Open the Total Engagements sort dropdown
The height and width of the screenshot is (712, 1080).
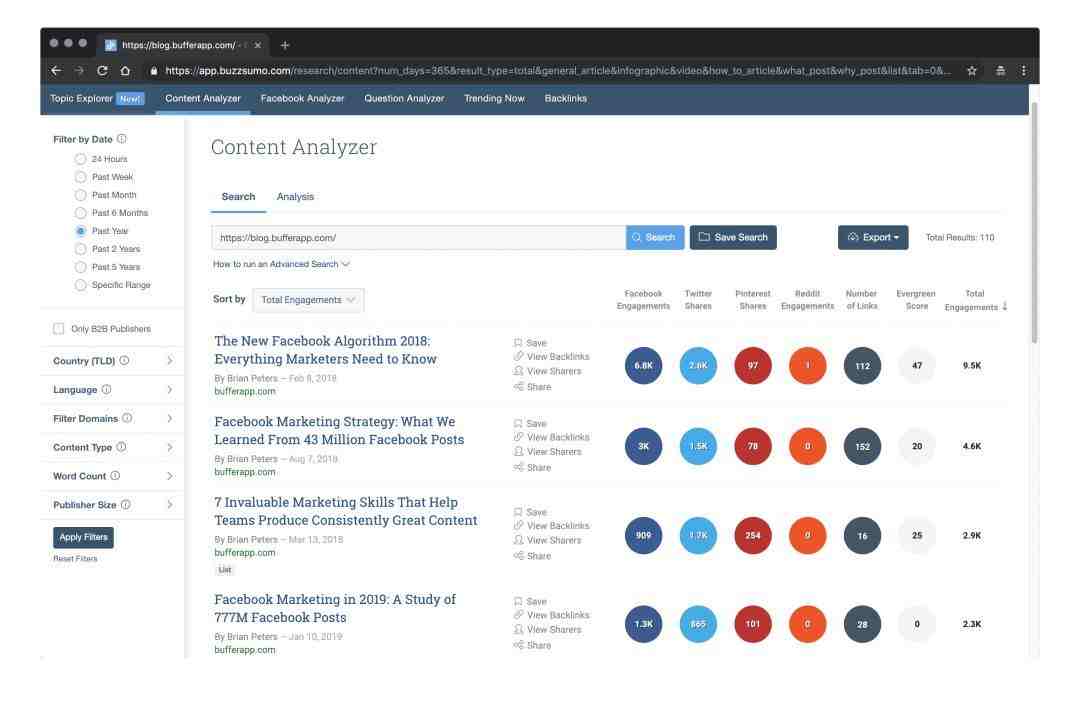(x=309, y=300)
